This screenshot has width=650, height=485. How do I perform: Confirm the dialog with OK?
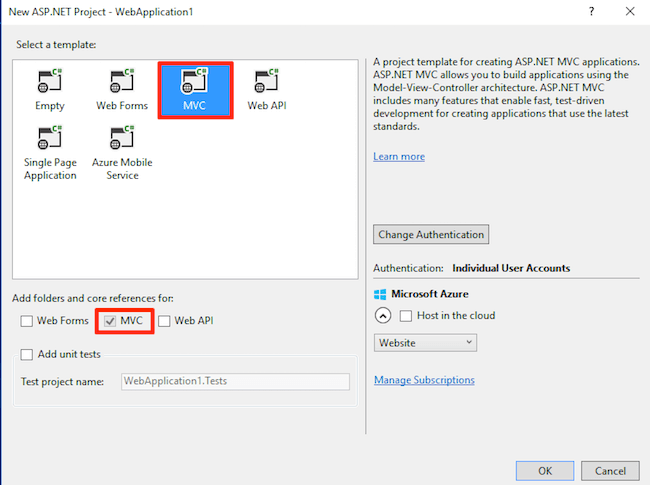[545, 471]
